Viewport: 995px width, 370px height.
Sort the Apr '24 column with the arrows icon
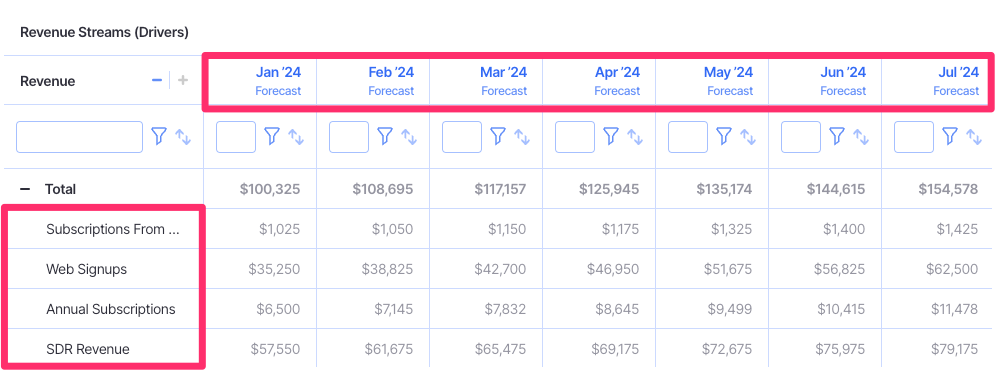point(635,136)
